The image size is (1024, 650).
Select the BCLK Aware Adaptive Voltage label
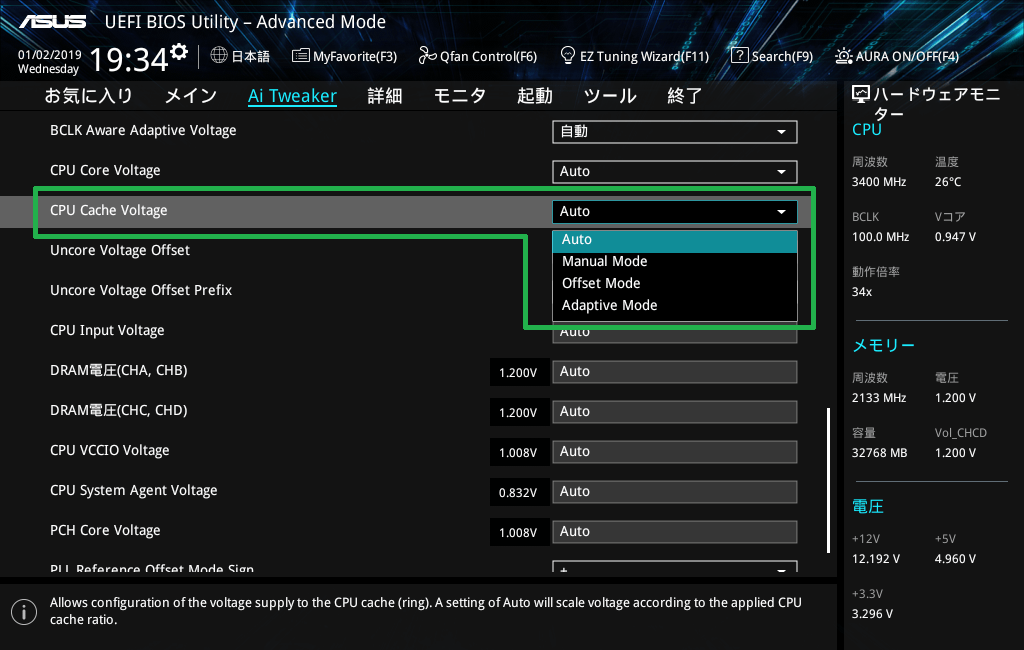pos(143,131)
